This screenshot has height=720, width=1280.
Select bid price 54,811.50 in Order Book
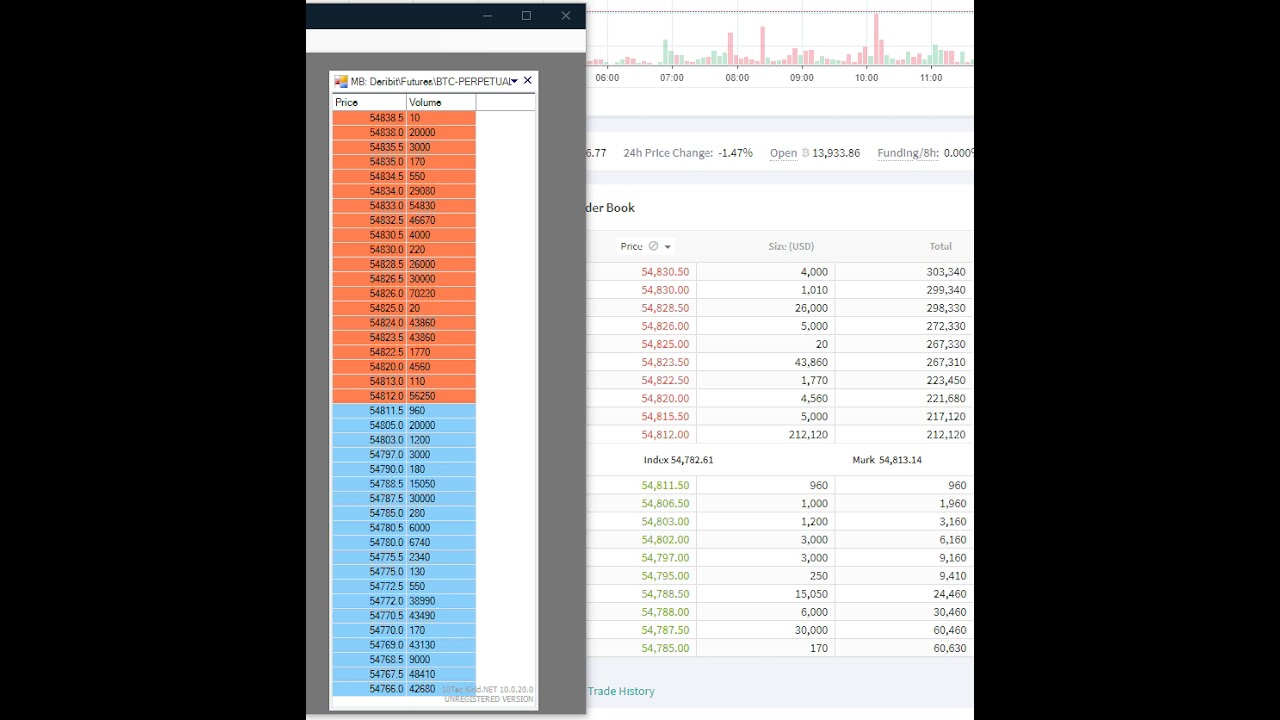[x=665, y=485]
